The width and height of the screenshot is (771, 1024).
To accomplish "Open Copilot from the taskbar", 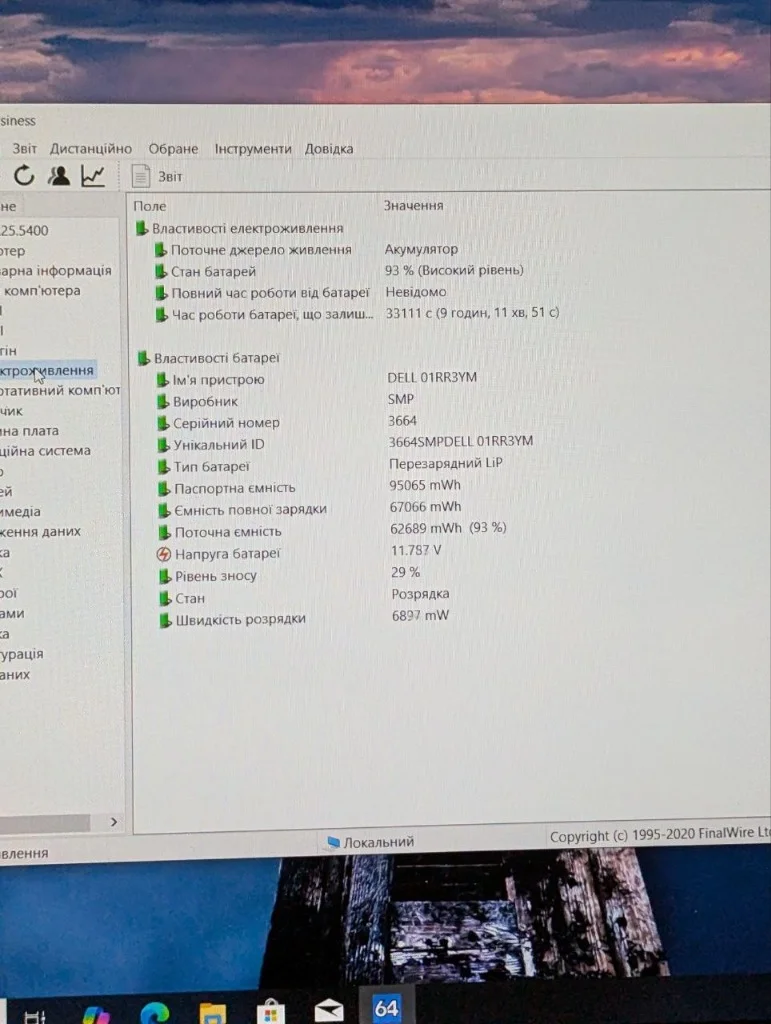I will pyautogui.click(x=97, y=1014).
